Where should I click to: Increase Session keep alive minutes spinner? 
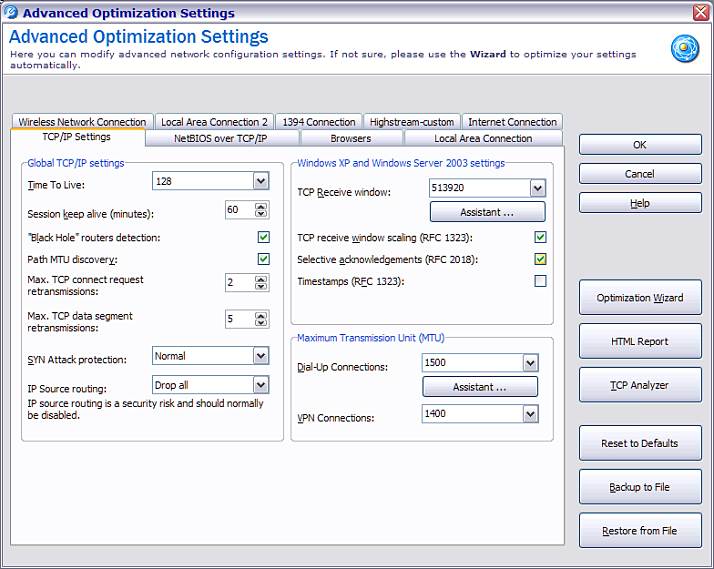point(262,206)
